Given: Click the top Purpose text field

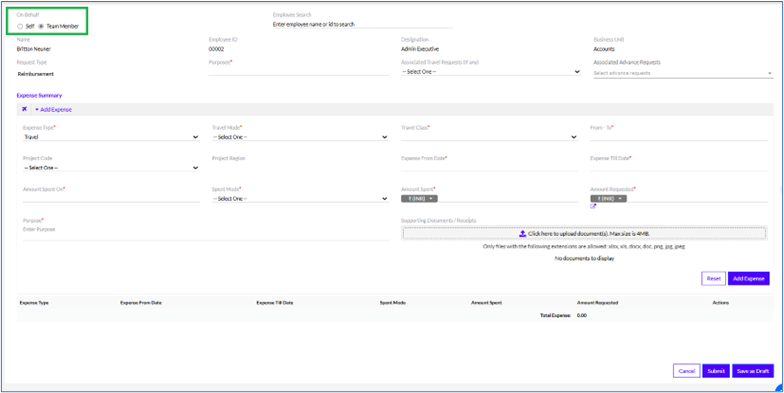Looking at the screenshot, I should click(x=298, y=72).
